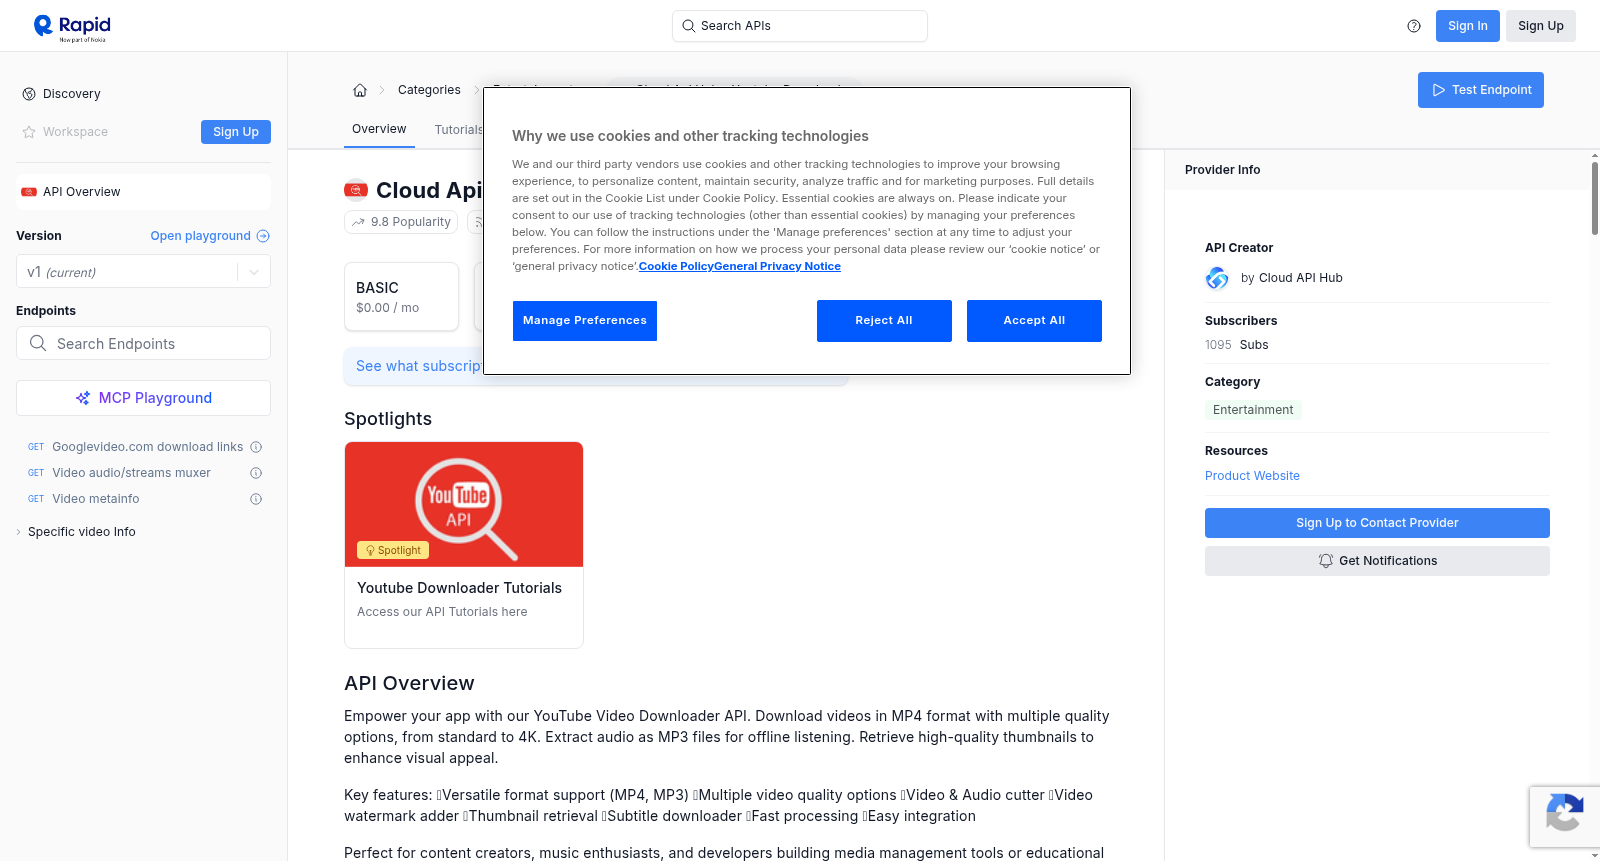Click the magnifier icon in Search Endpoints
This screenshot has height=861, width=1600.
click(38, 343)
